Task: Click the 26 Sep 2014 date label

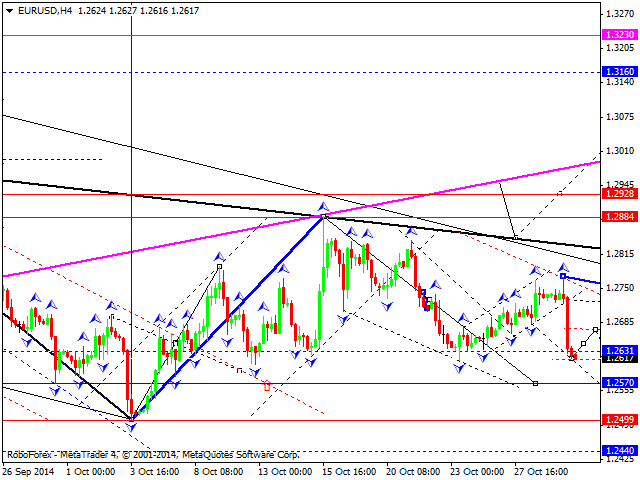Action: coord(28,471)
